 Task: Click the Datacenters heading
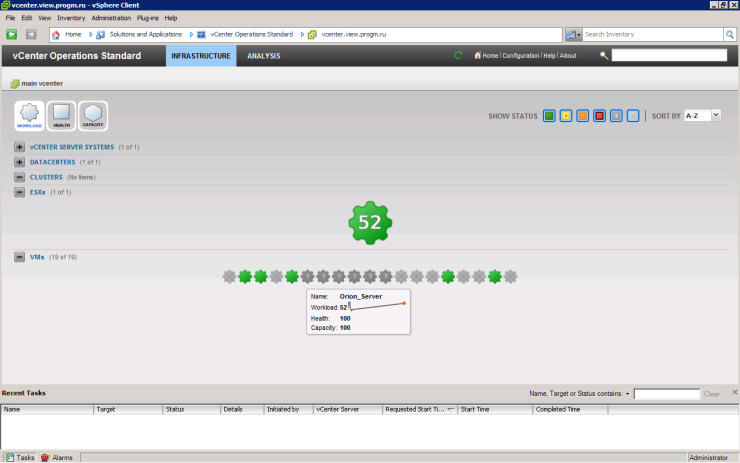52,162
